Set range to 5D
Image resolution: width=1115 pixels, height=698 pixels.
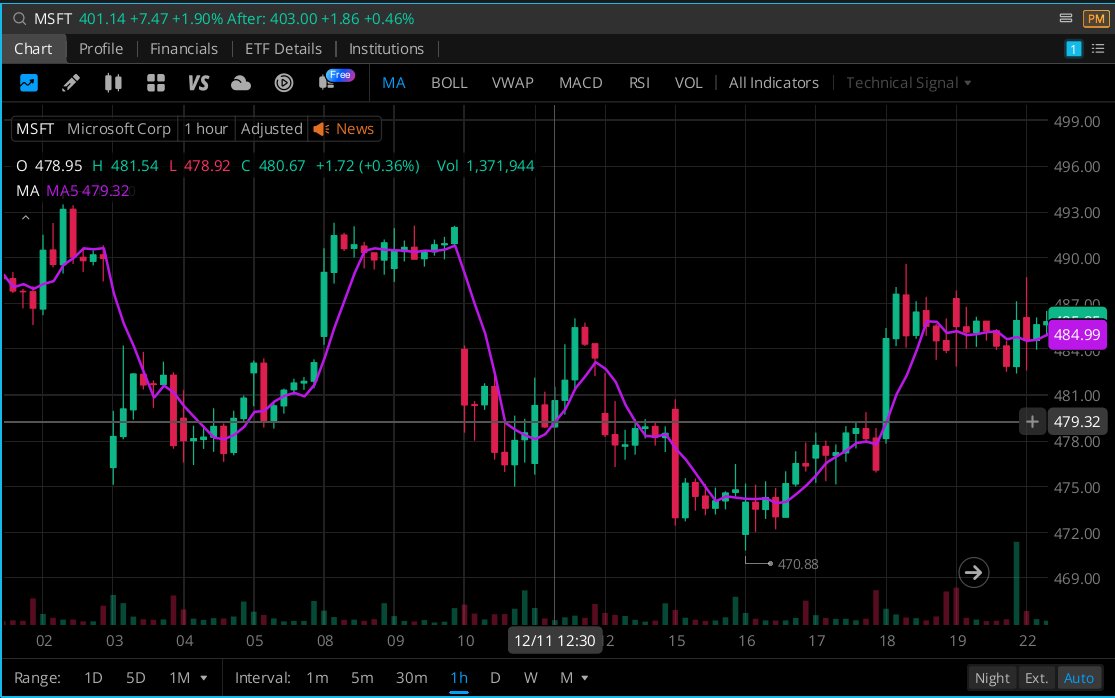(x=135, y=678)
